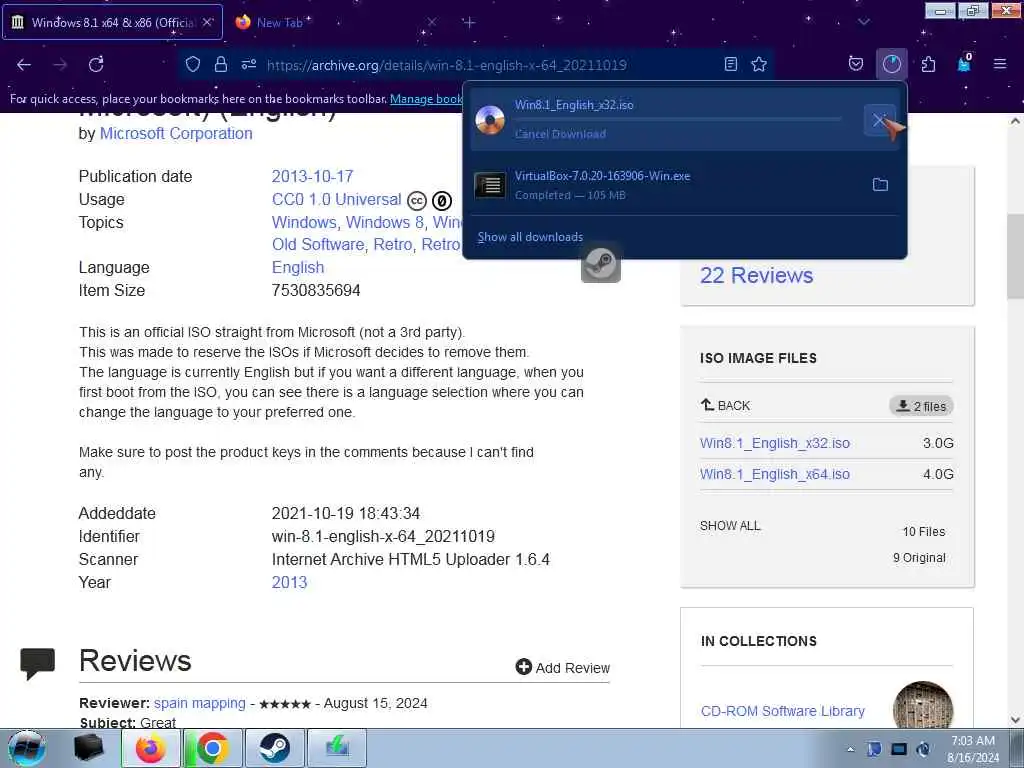Open the Pocket save icon
The image size is (1024, 768).
(x=856, y=64)
